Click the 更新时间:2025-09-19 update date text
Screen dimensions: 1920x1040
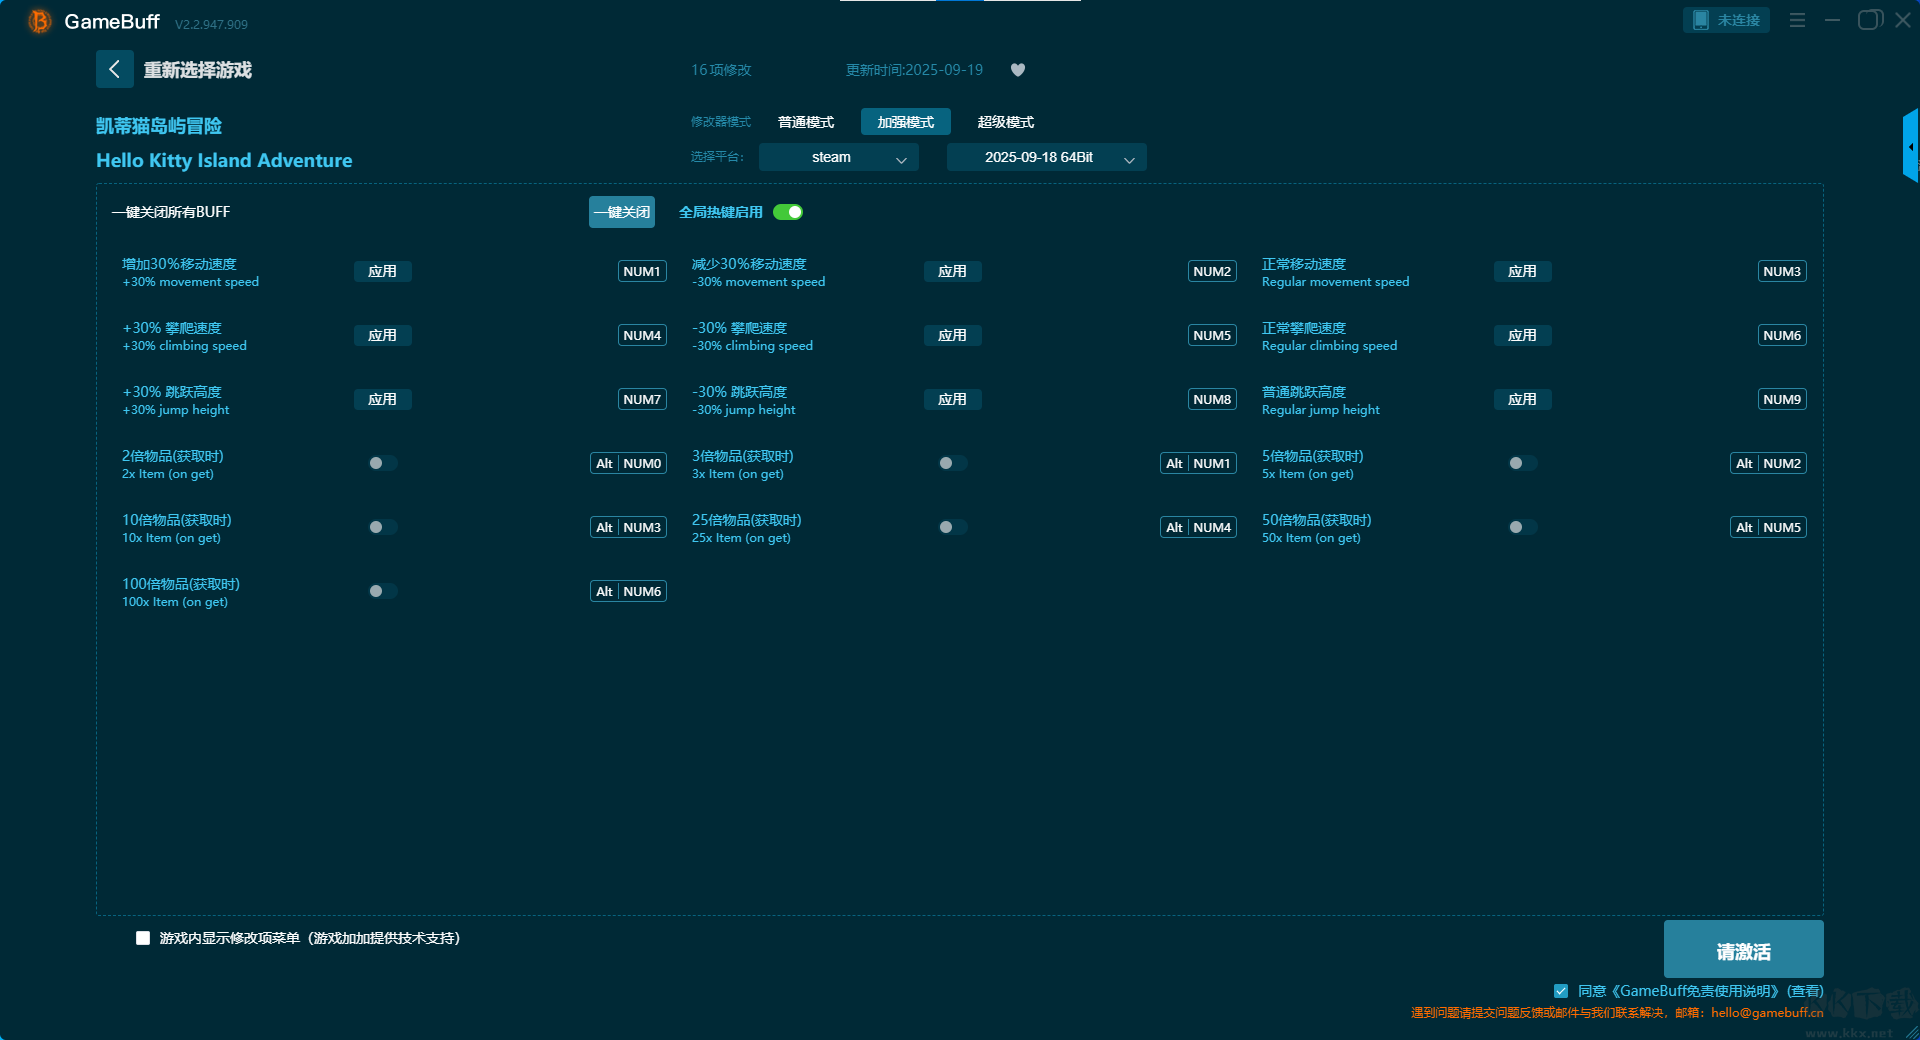coord(914,70)
